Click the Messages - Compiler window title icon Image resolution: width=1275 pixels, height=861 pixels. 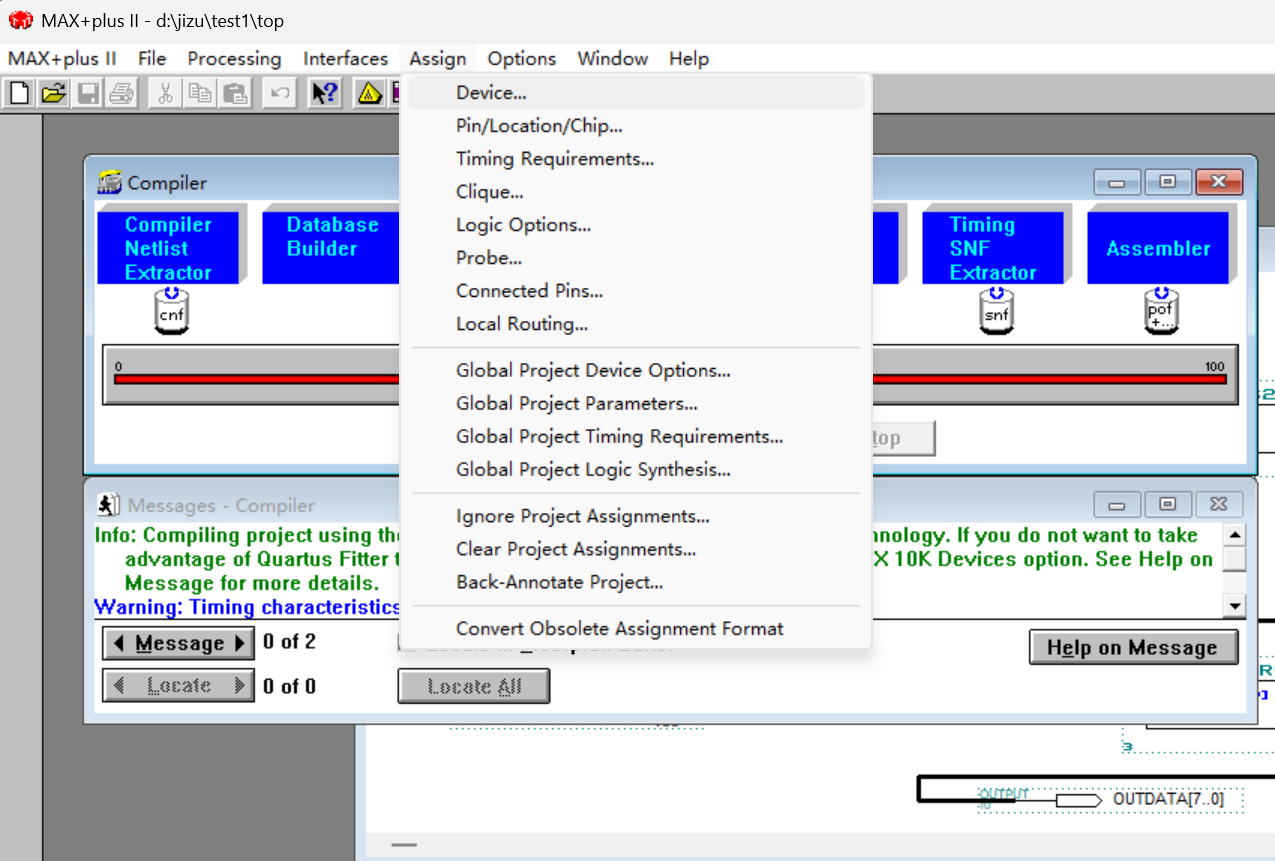[x=109, y=505]
